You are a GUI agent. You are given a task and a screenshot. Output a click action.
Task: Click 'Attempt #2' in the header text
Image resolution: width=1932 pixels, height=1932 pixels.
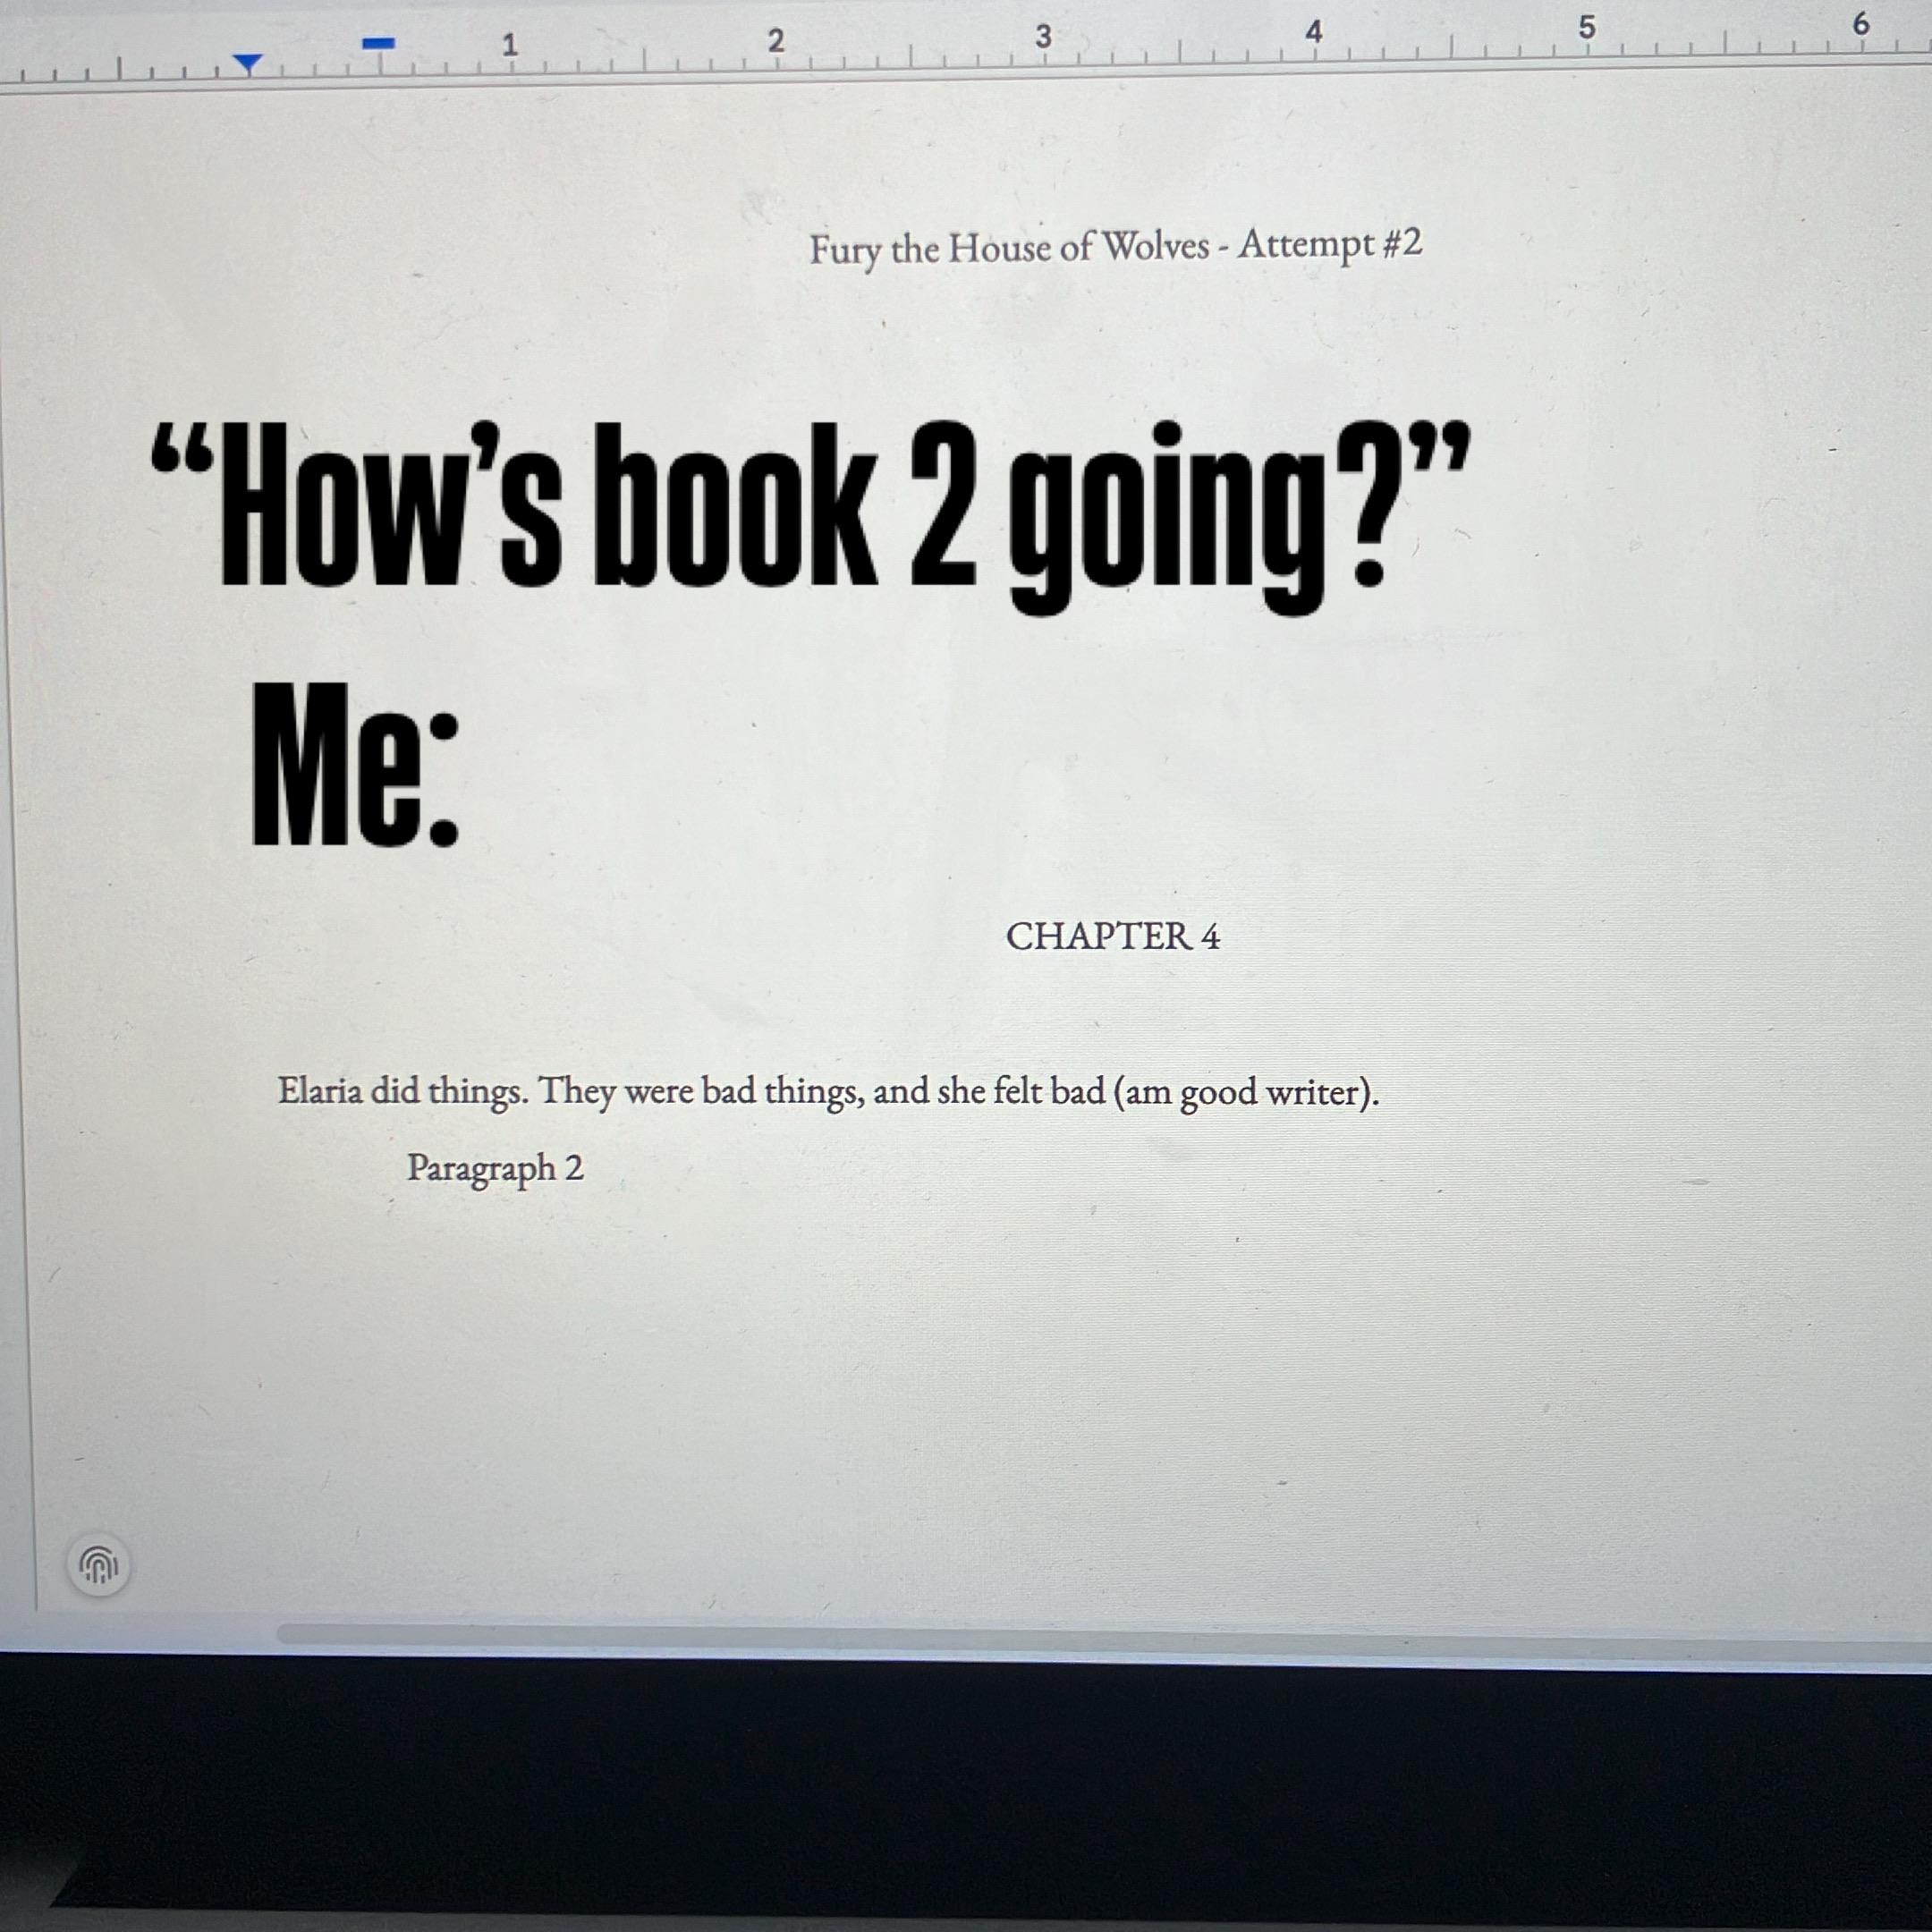pyautogui.click(x=1330, y=244)
